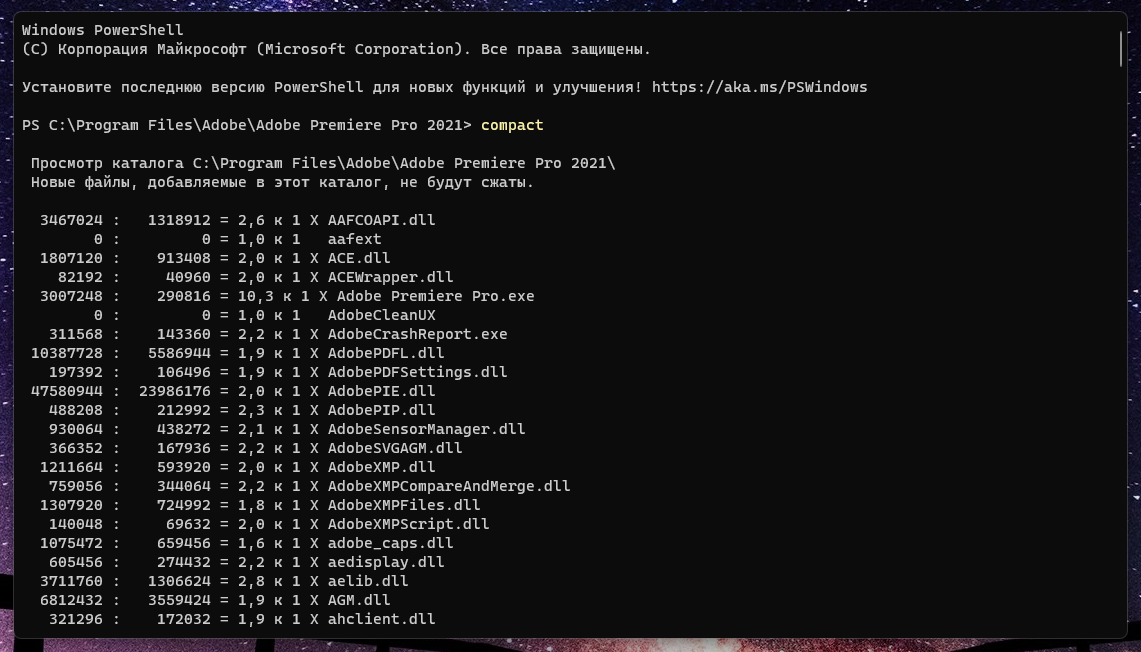Select the aedisplay.dll file name
The height and width of the screenshot is (652, 1141).
click(386, 560)
